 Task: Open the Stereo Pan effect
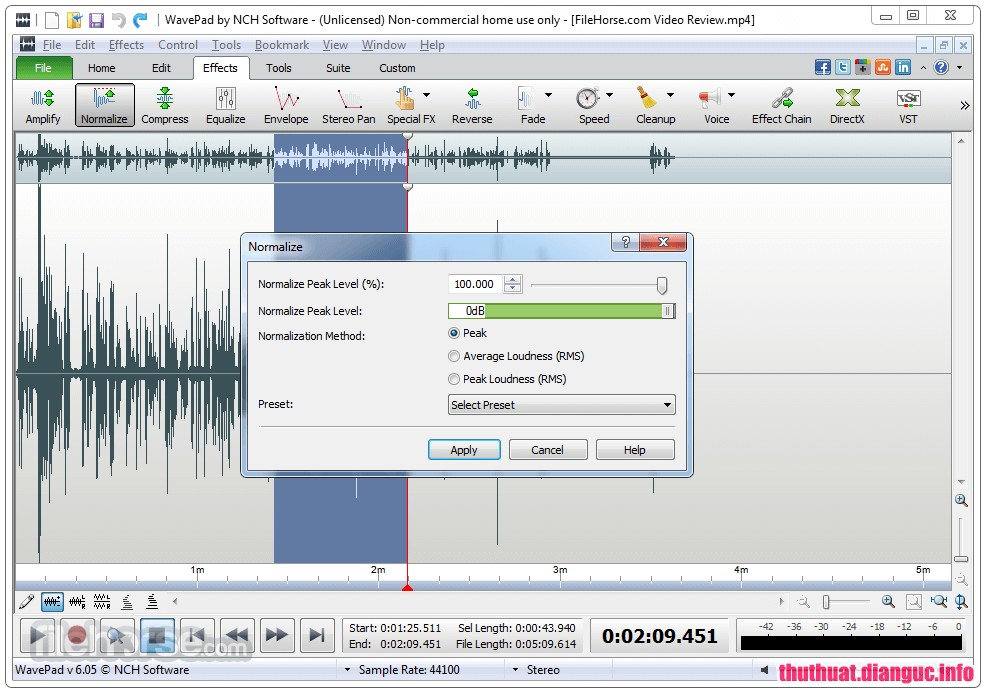[349, 106]
